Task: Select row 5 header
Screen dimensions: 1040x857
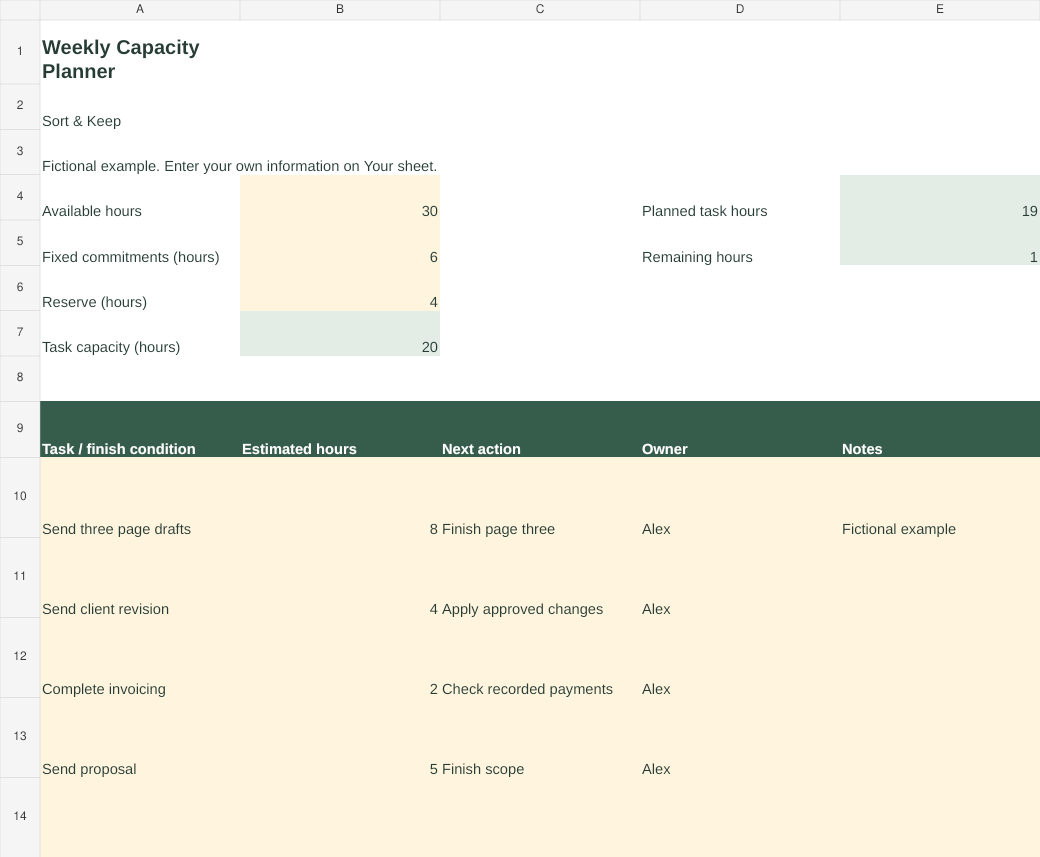Action: pyautogui.click(x=20, y=242)
